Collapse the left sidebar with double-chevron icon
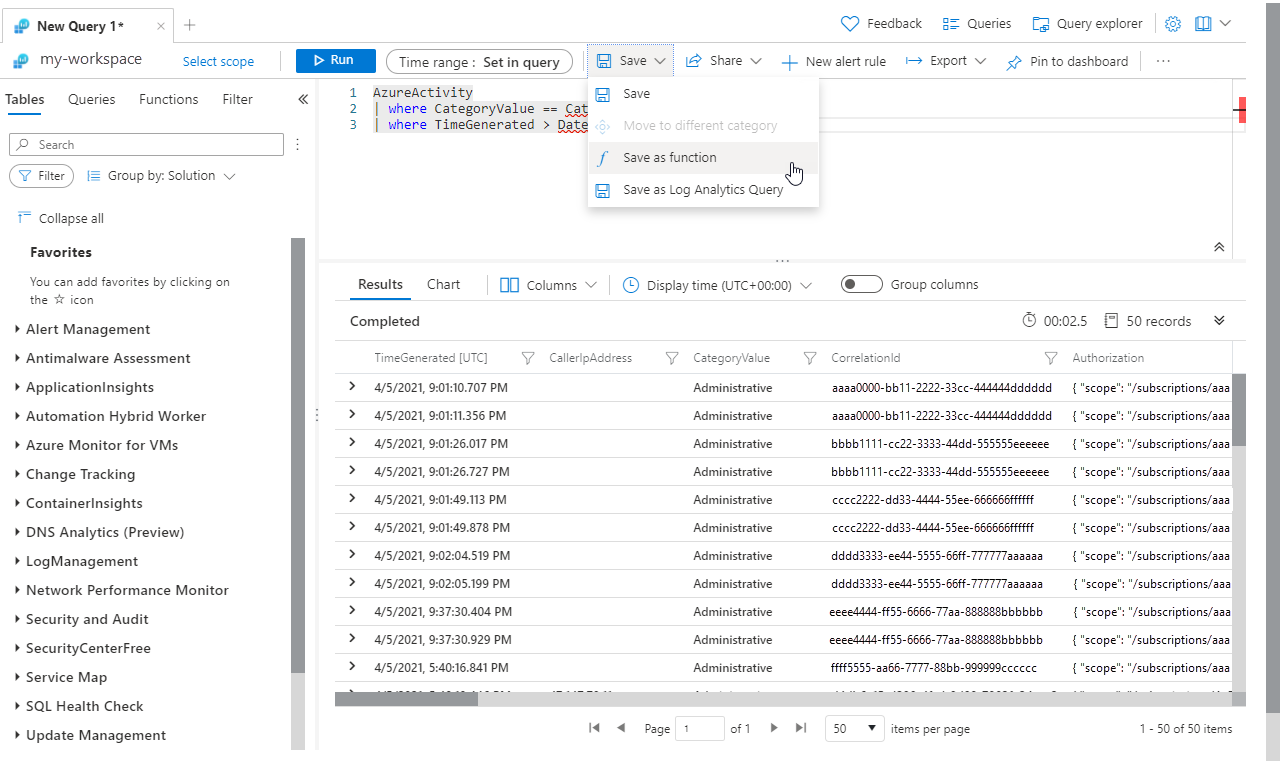The width and height of the screenshot is (1280, 761). pos(303,99)
